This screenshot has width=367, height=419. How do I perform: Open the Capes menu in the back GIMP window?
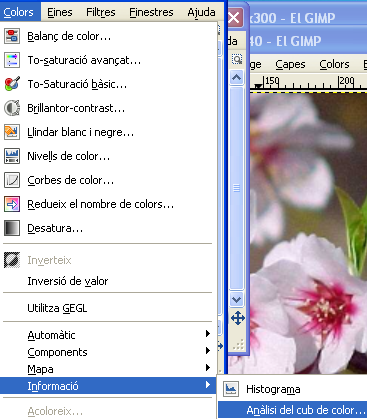point(290,64)
